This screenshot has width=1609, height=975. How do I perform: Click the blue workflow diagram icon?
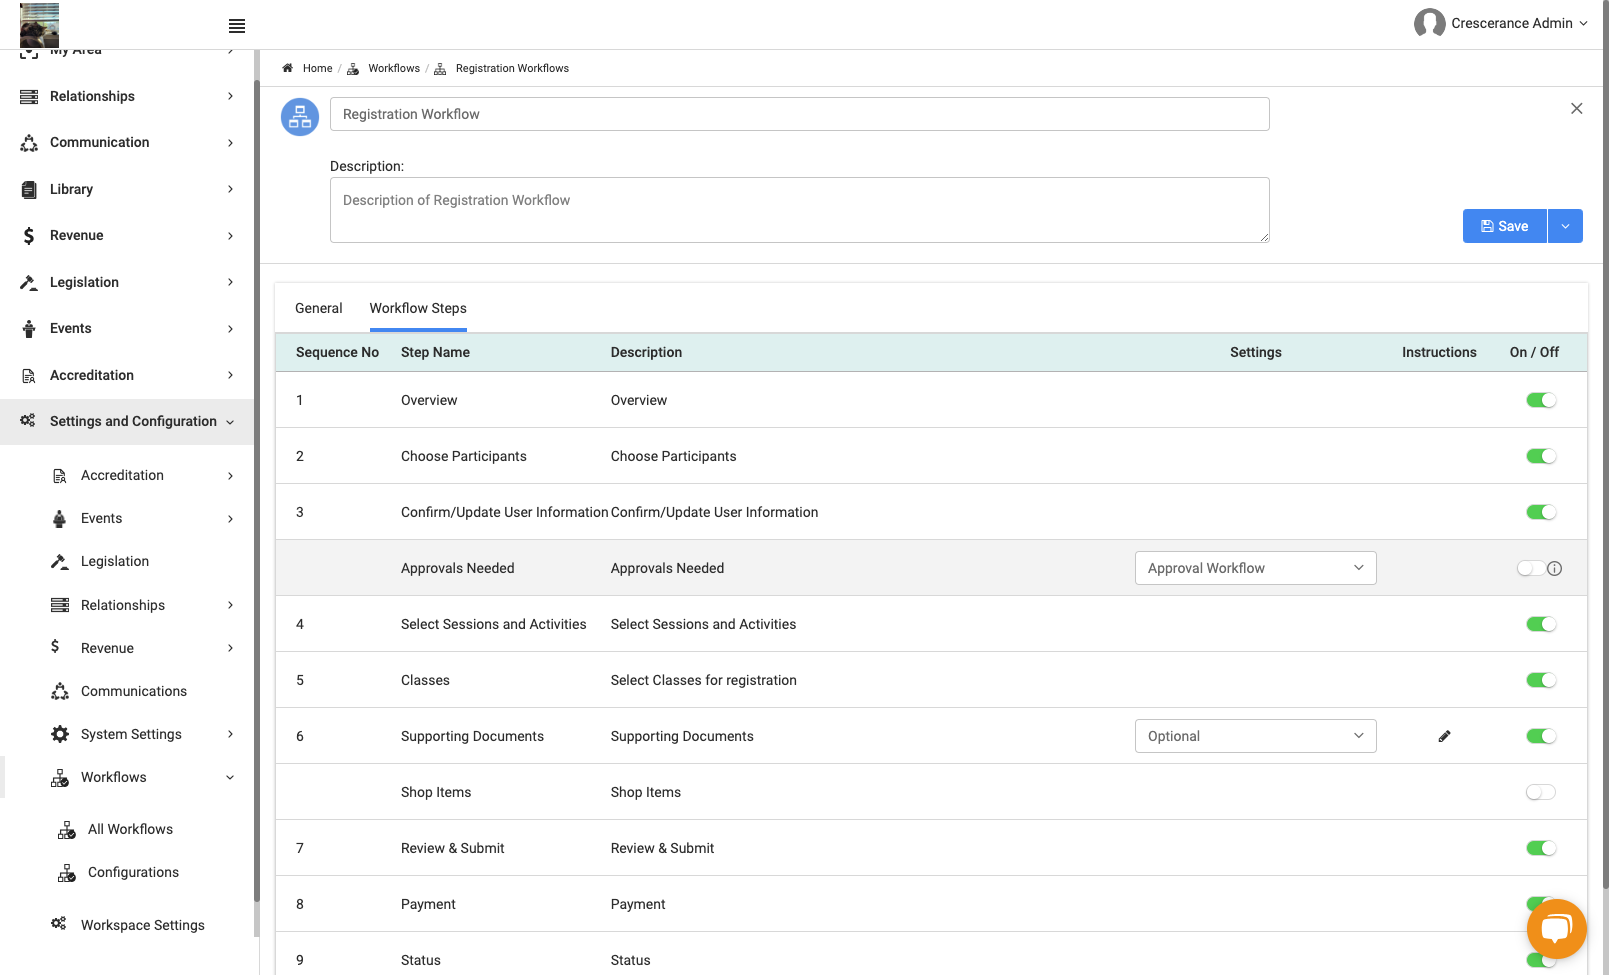300,117
